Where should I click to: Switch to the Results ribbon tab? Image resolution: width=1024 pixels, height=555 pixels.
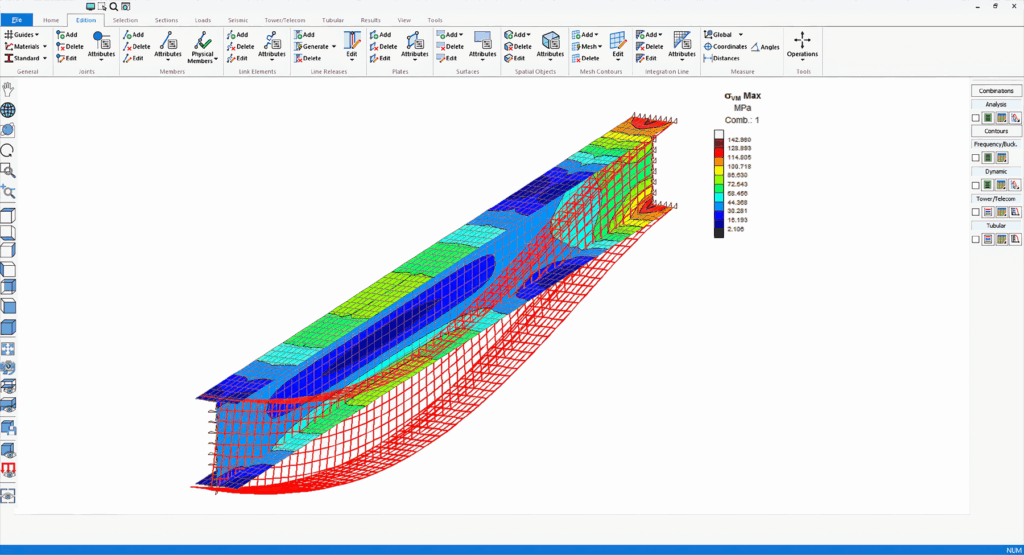370,20
